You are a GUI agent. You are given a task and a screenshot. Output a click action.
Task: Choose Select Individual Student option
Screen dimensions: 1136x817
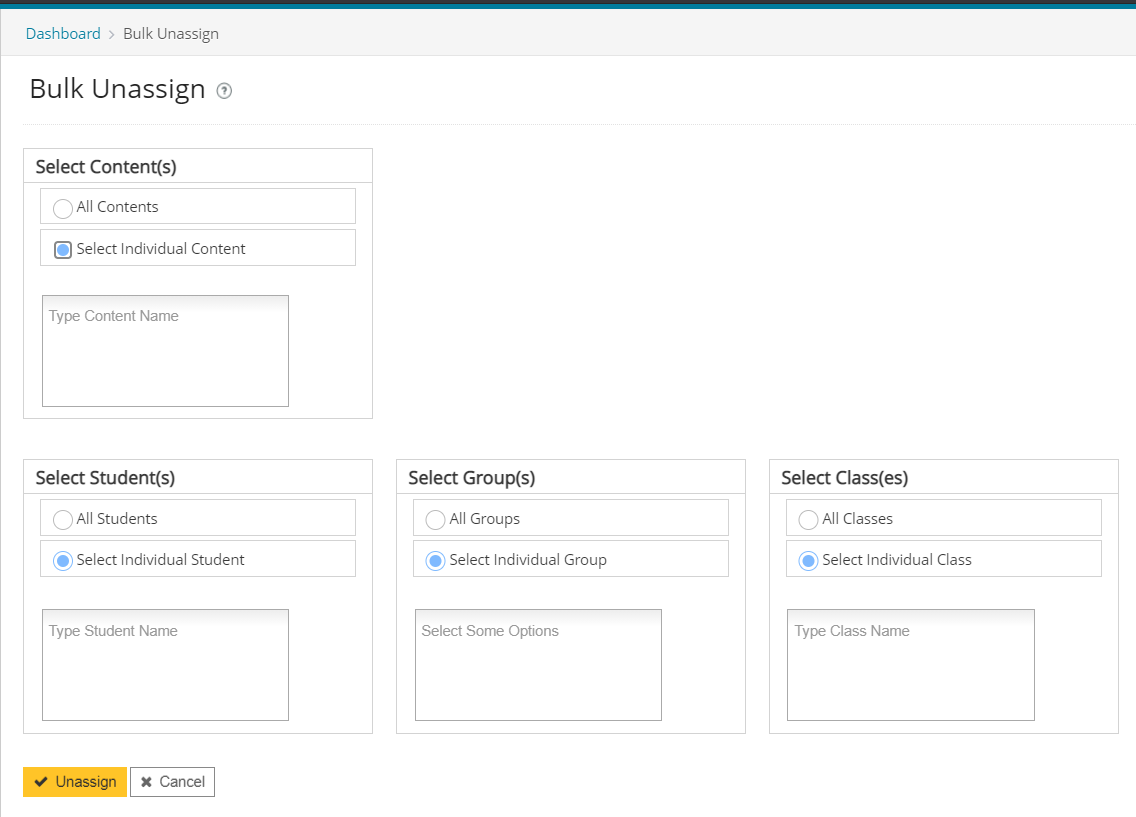coord(62,559)
